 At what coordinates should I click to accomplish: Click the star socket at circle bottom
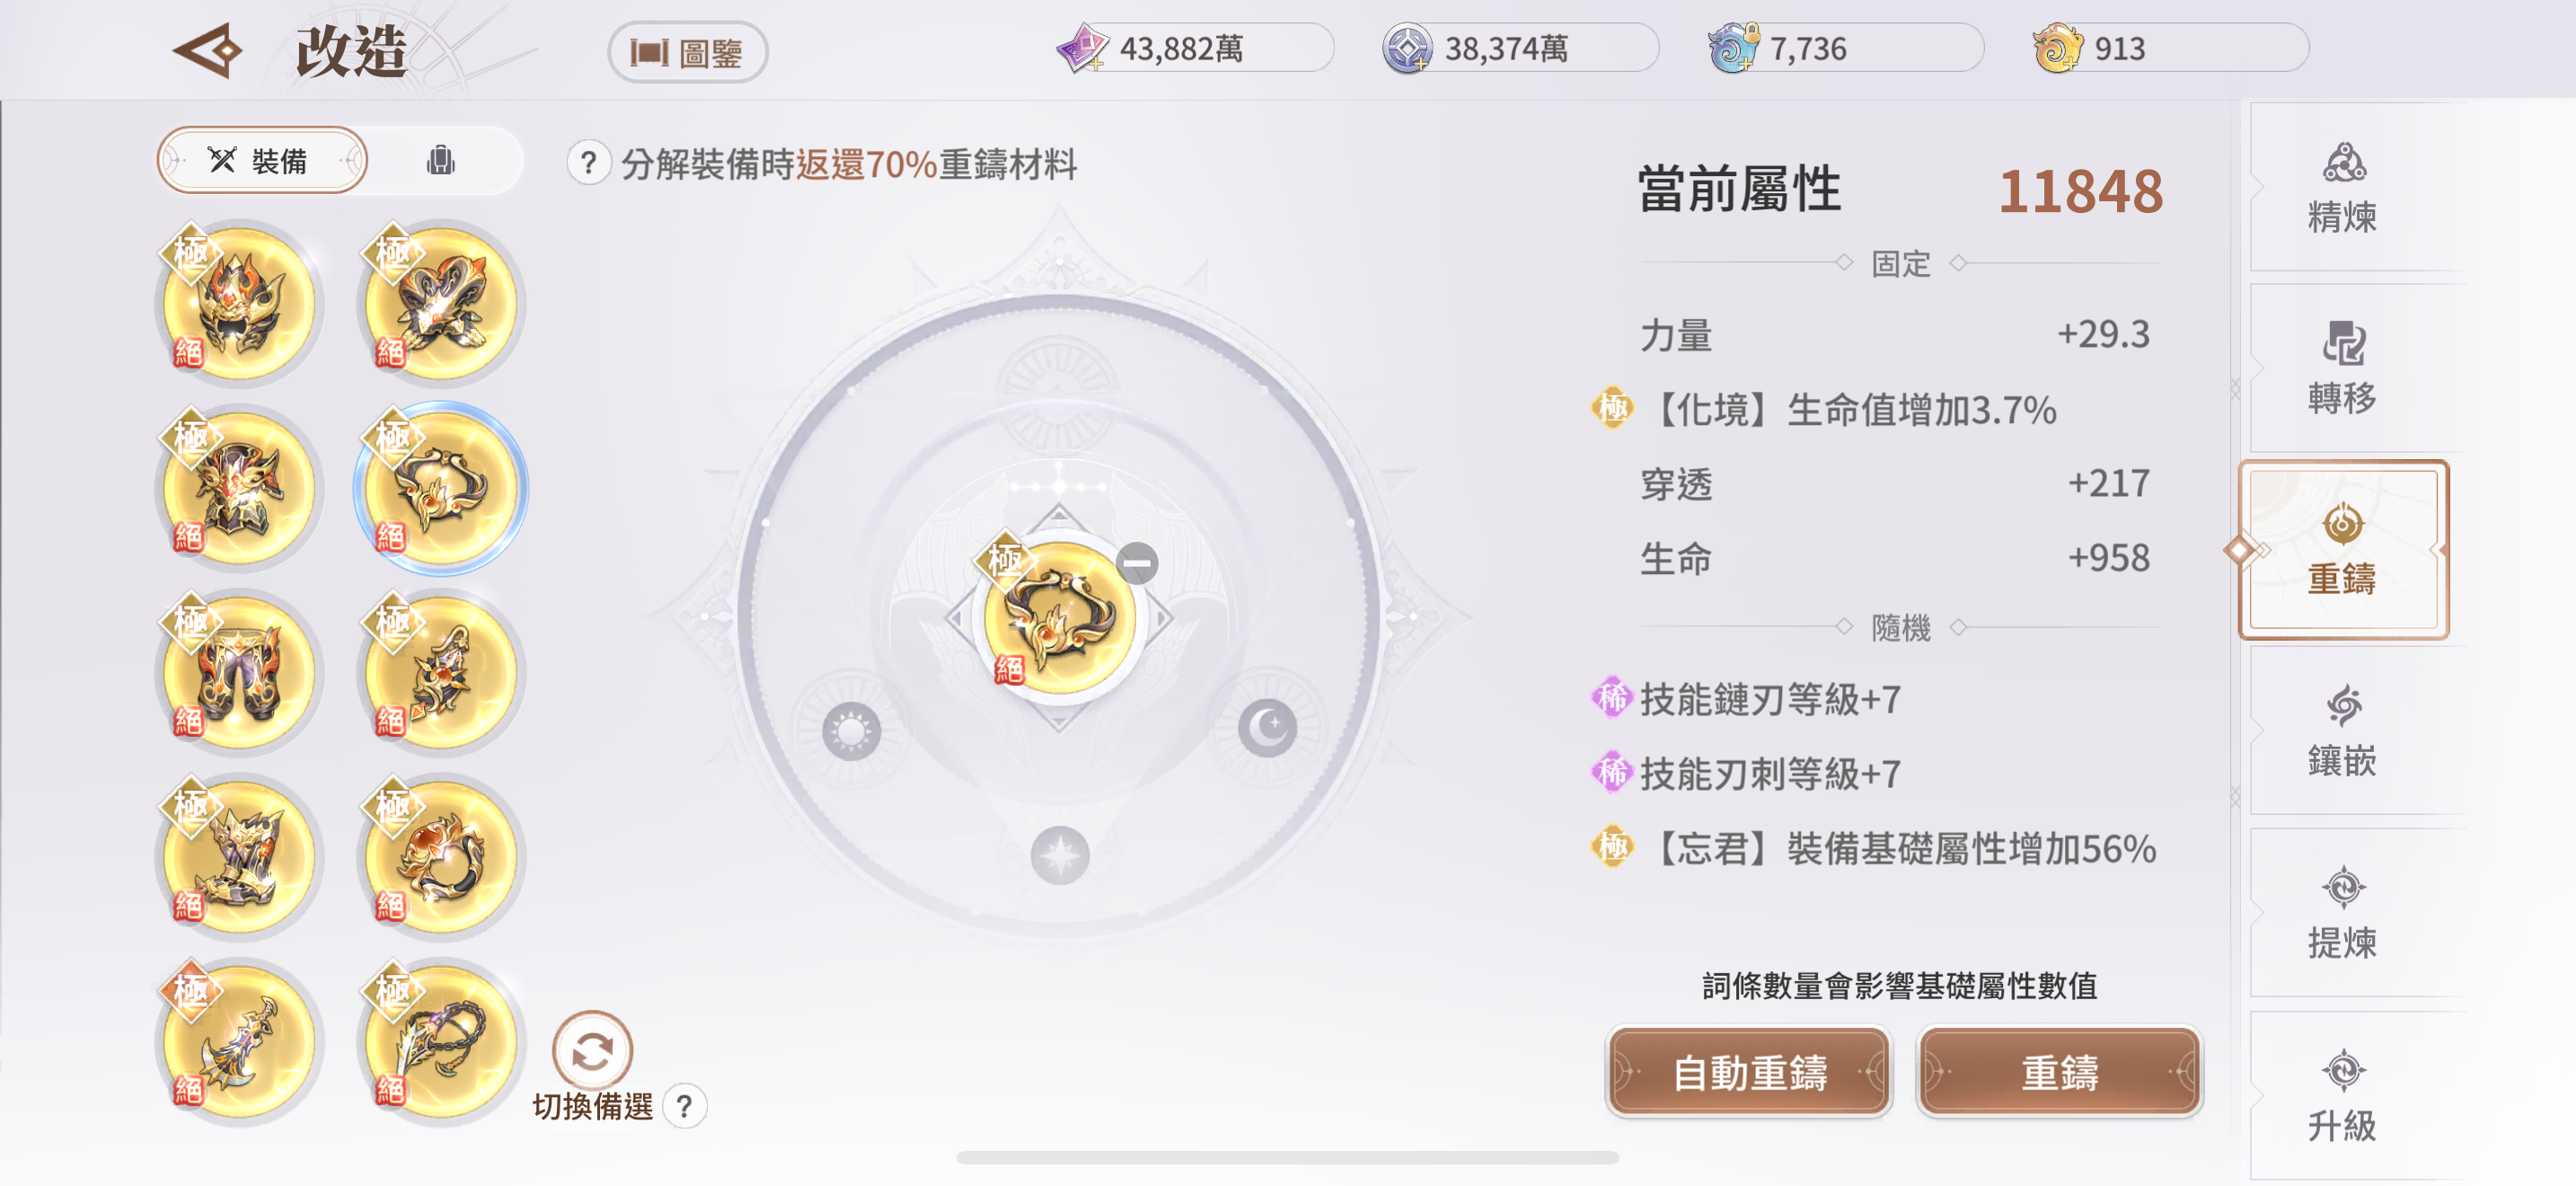1060,856
